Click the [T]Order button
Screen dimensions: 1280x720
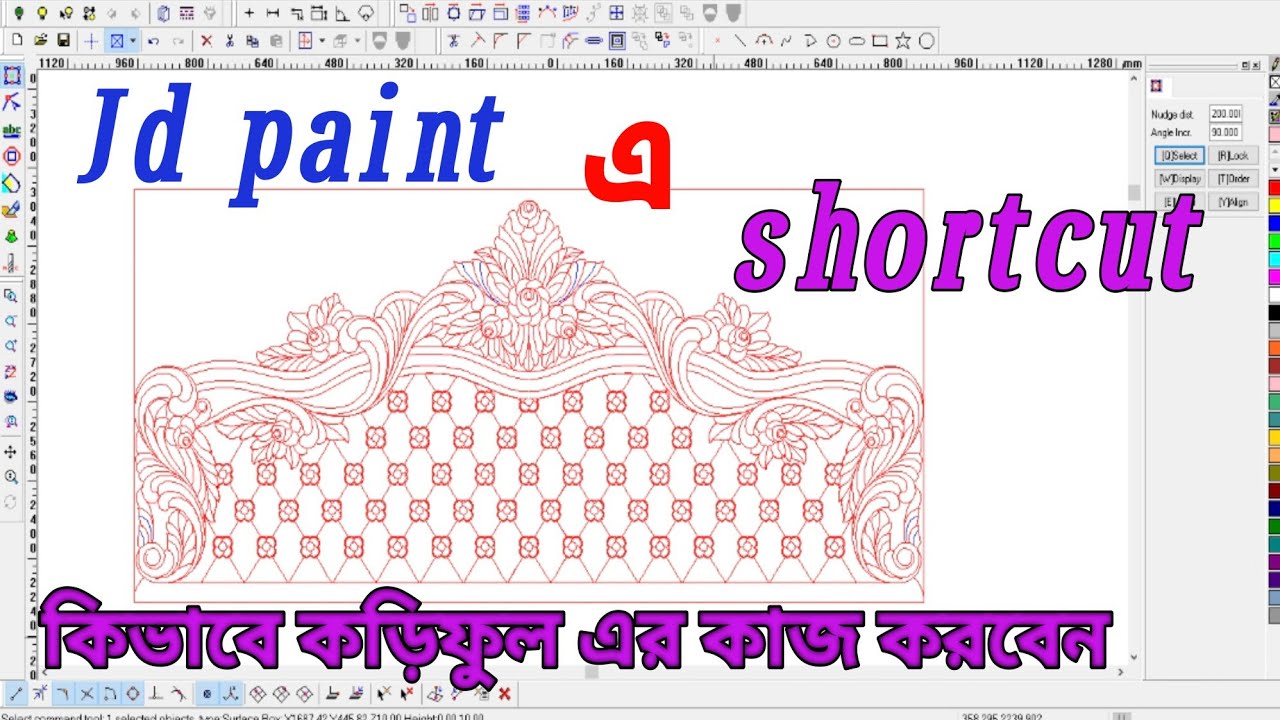click(x=1233, y=179)
